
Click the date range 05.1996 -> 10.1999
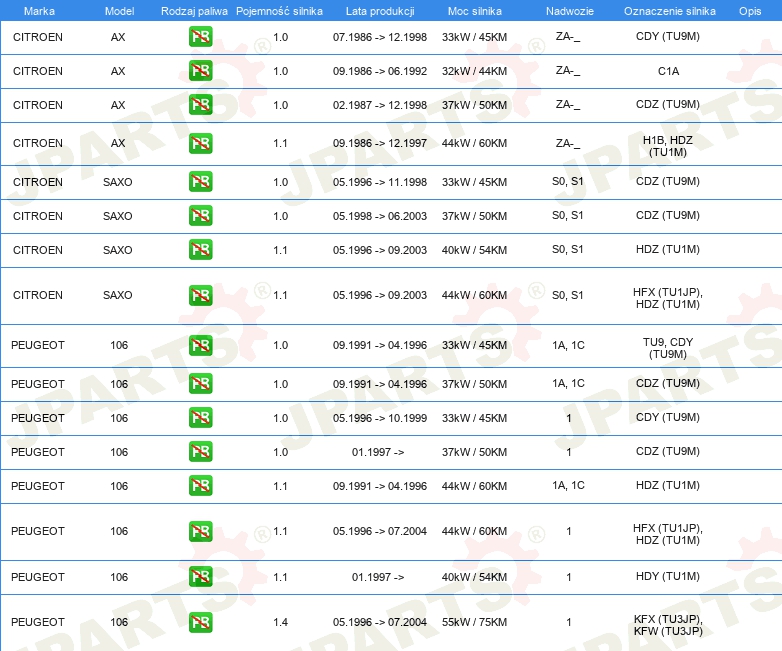[x=380, y=418]
